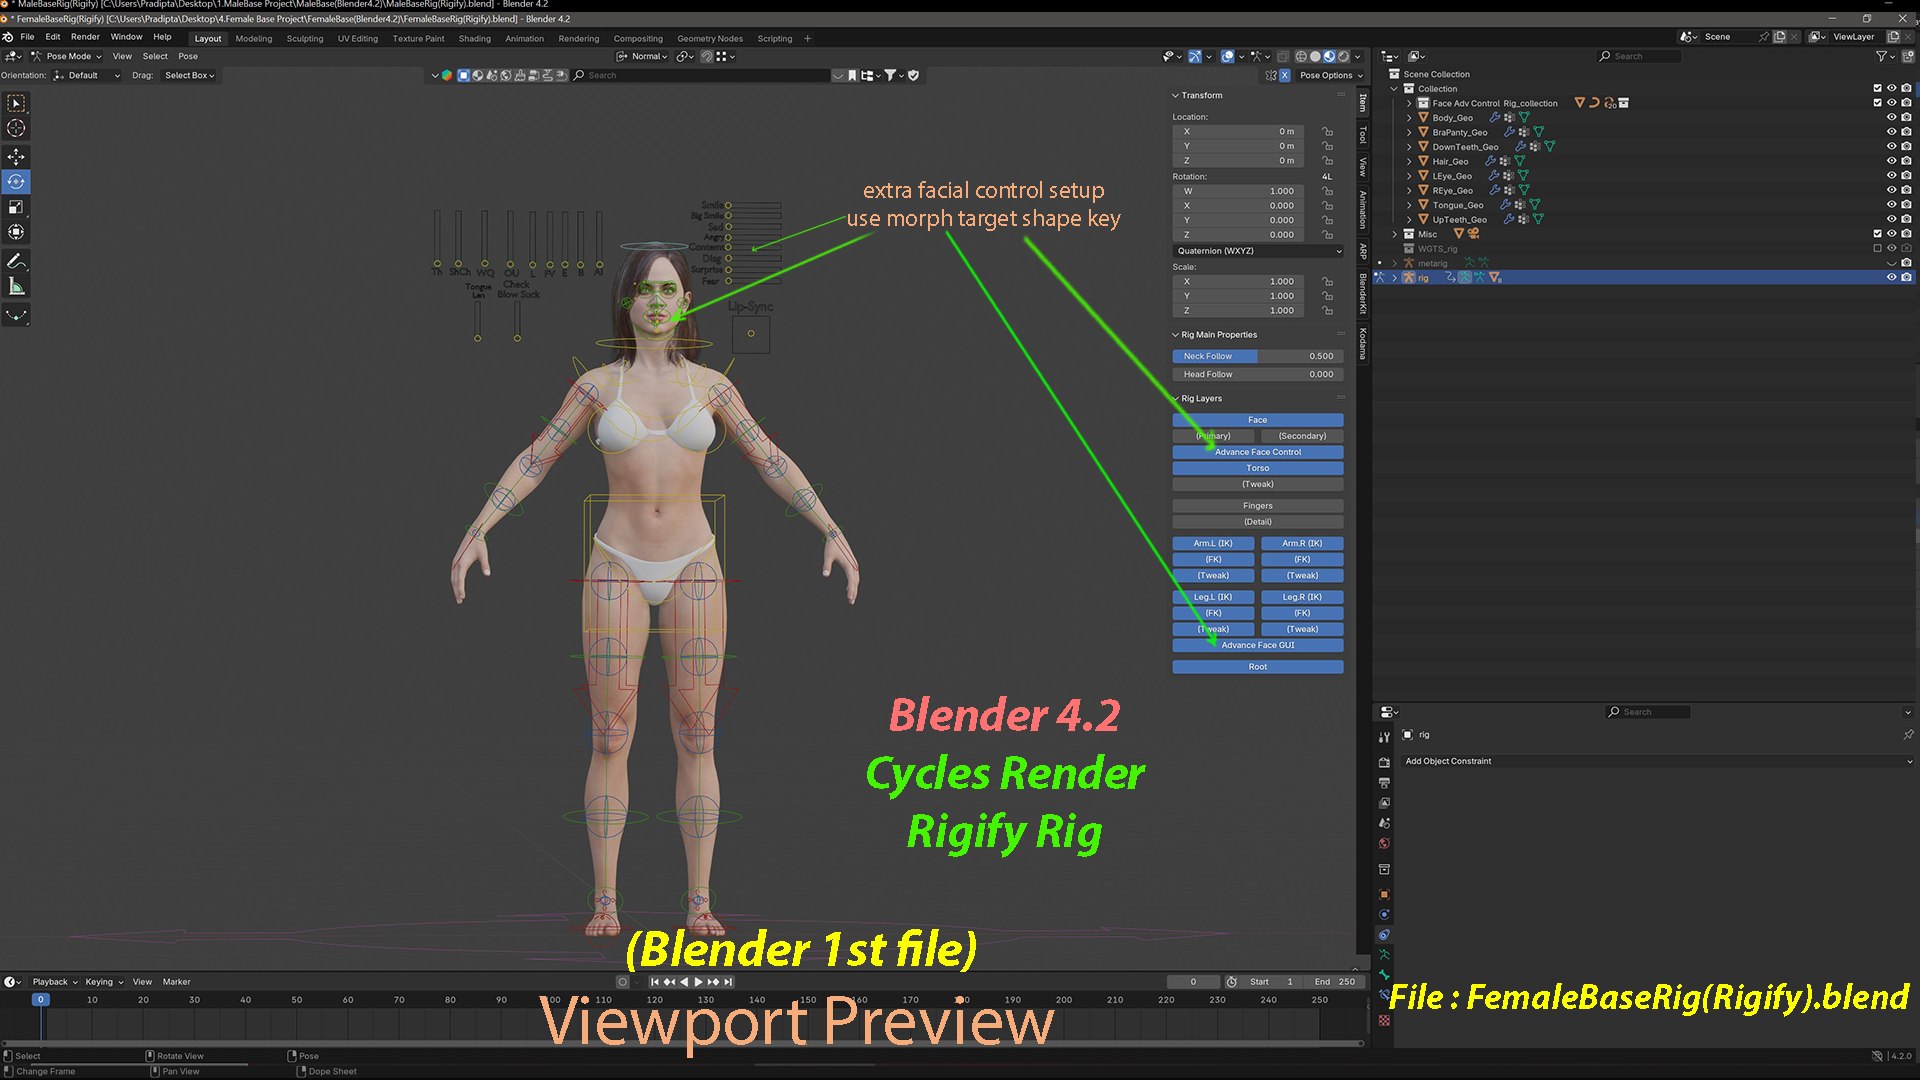Open the Render properties tab

pyautogui.click(x=1384, y=762)
